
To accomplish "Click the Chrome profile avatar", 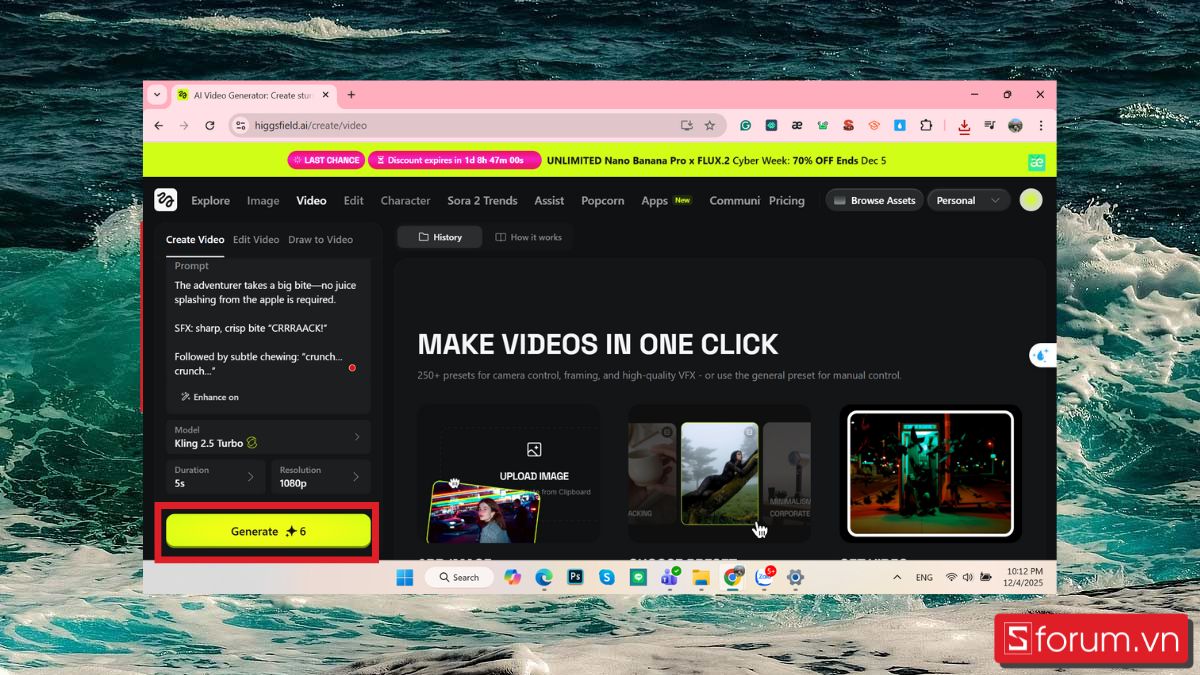I will (x=1015, y=125).
